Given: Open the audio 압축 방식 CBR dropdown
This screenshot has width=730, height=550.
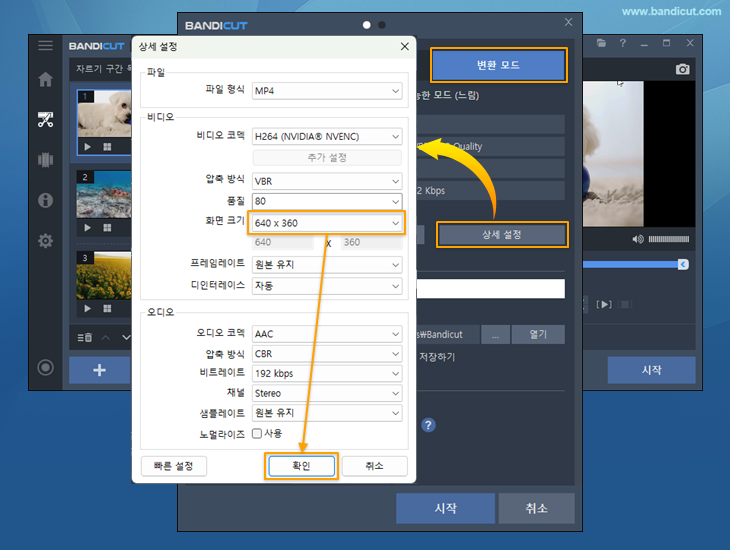Looking at the screenshot, I should tap(327, 354).
